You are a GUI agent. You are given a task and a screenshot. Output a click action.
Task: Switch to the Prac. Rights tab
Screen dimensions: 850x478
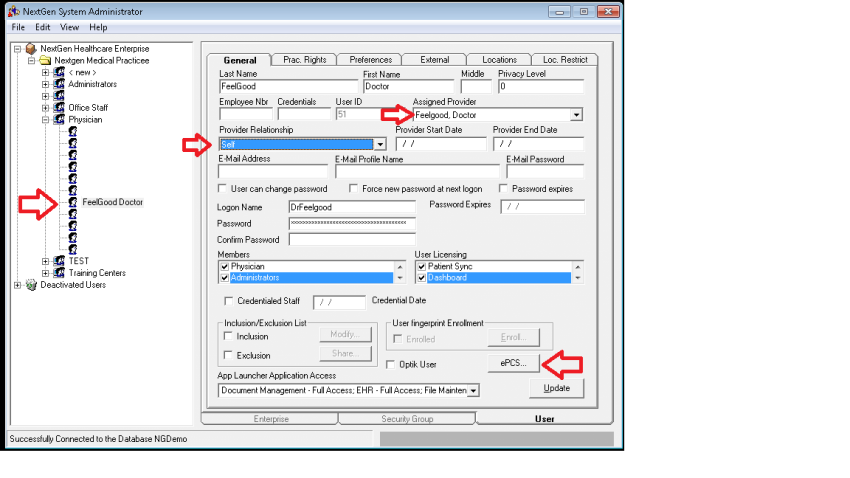pyautogui.click(x=305, y=60)
